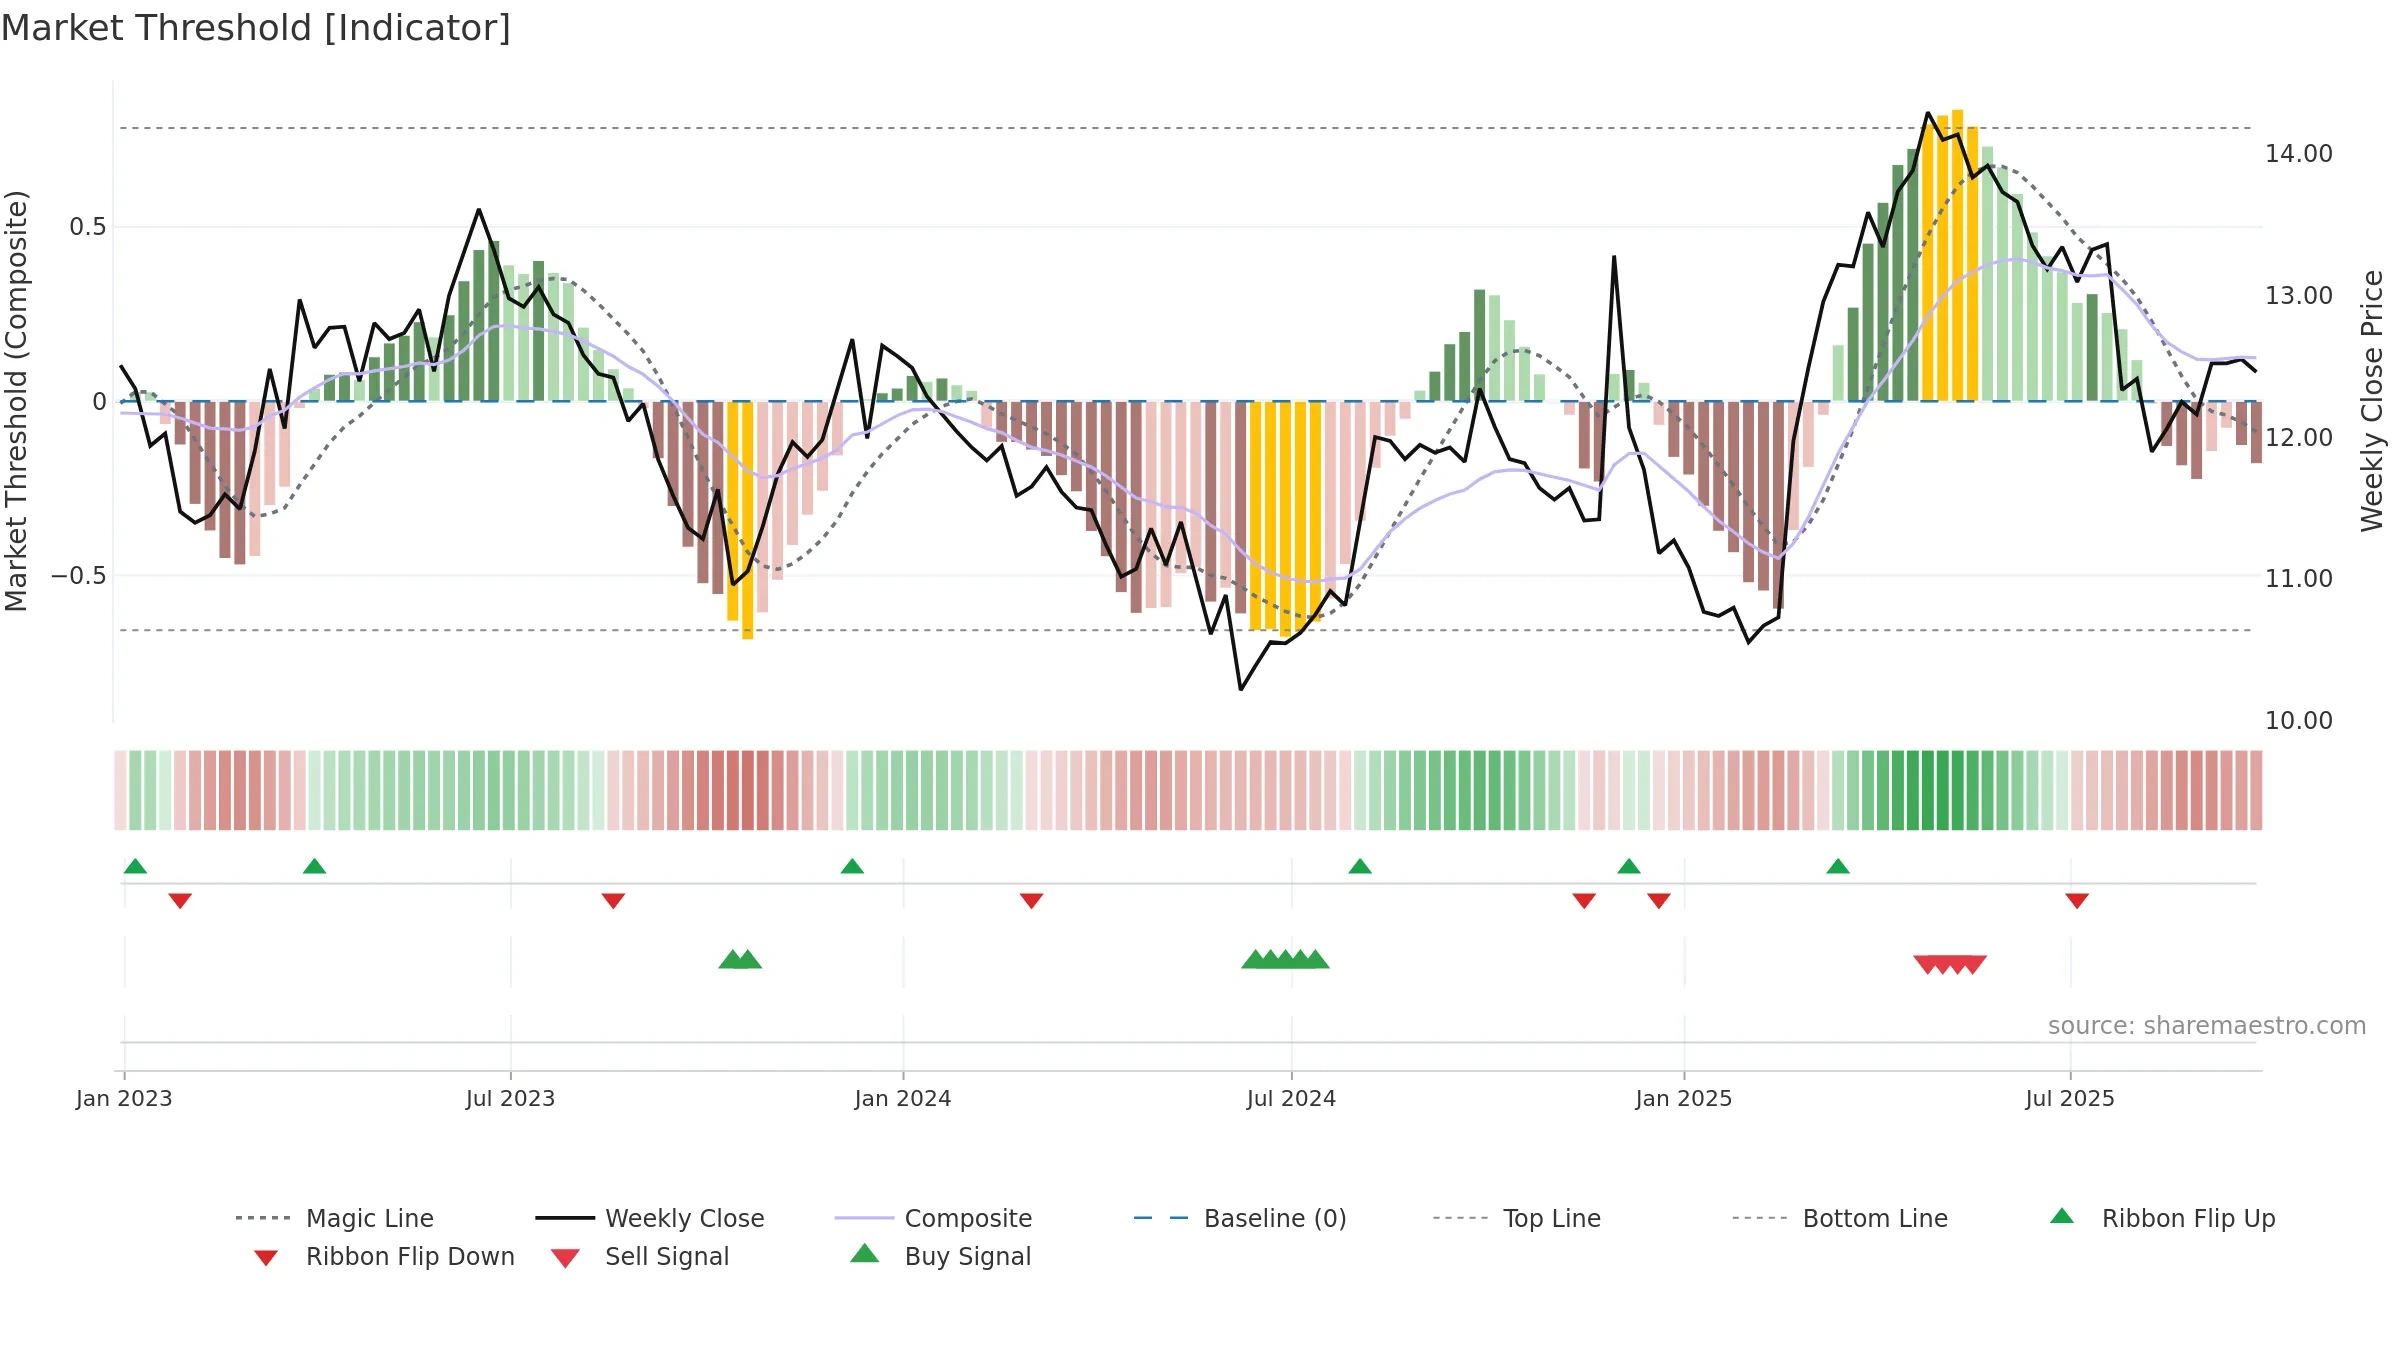Click the Weekly Close Price axis title

[2372, 401]
